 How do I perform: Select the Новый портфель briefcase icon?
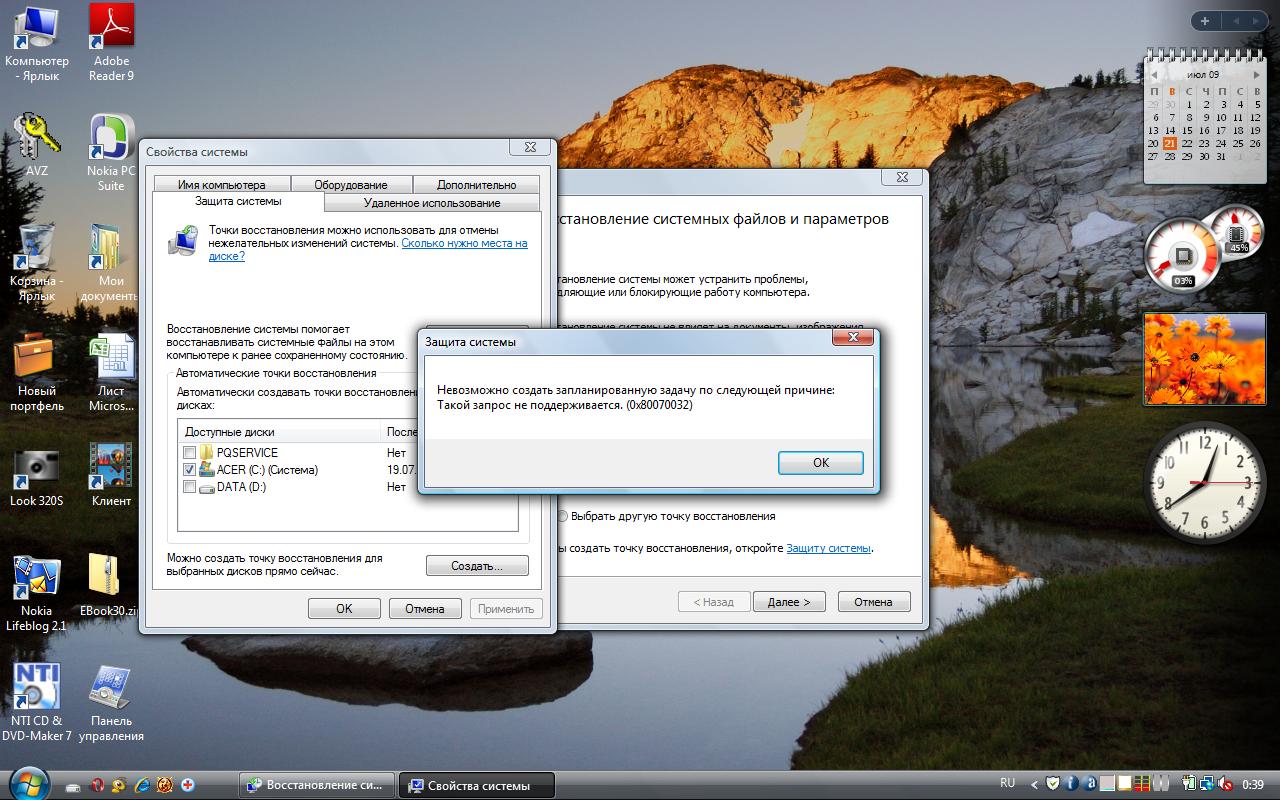[x=37, y=372]
